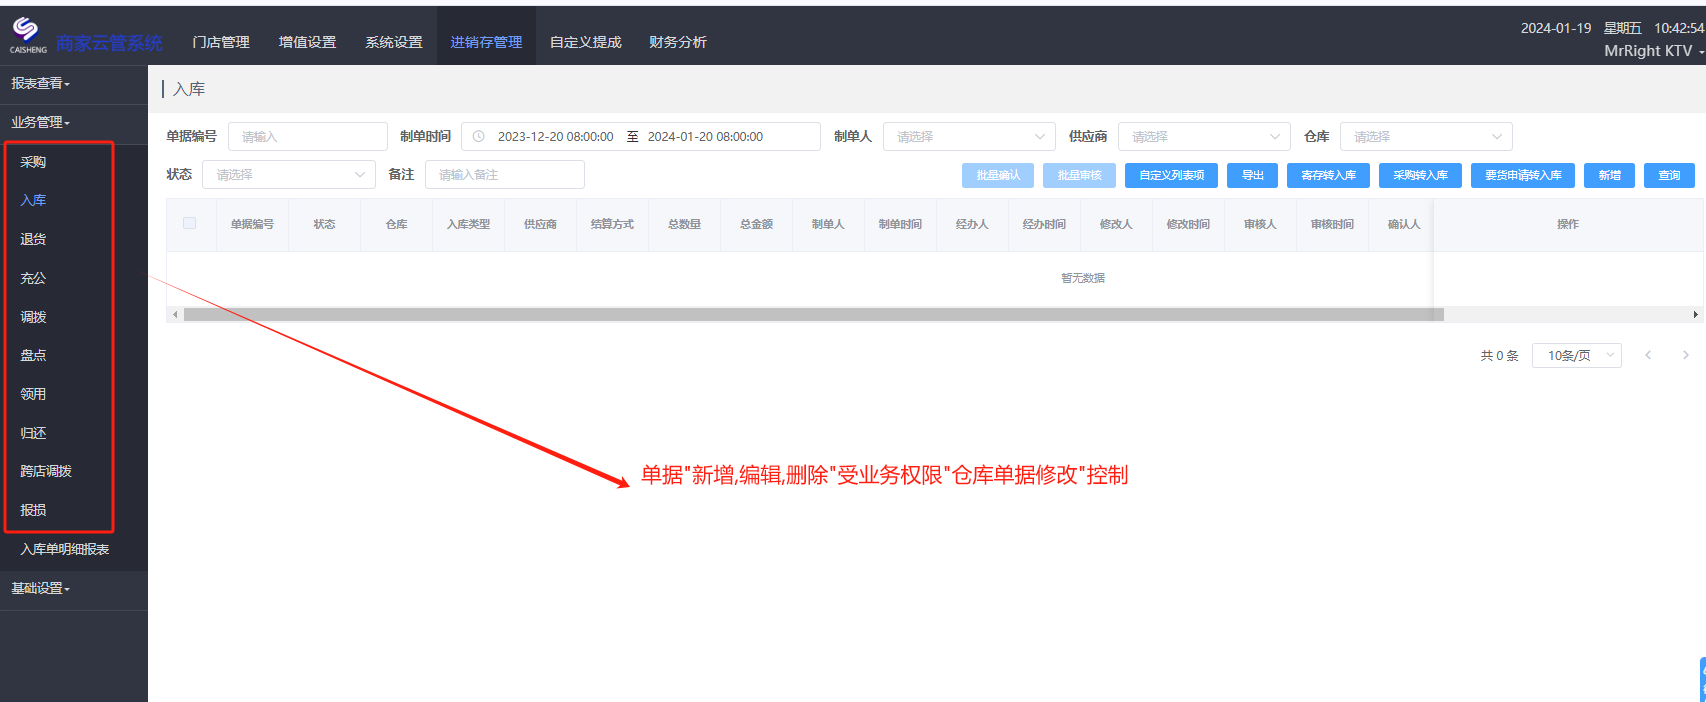Click the 自定义列表项 button
This screenshot has width=1706, height=702.
(x=1171, y=175)
